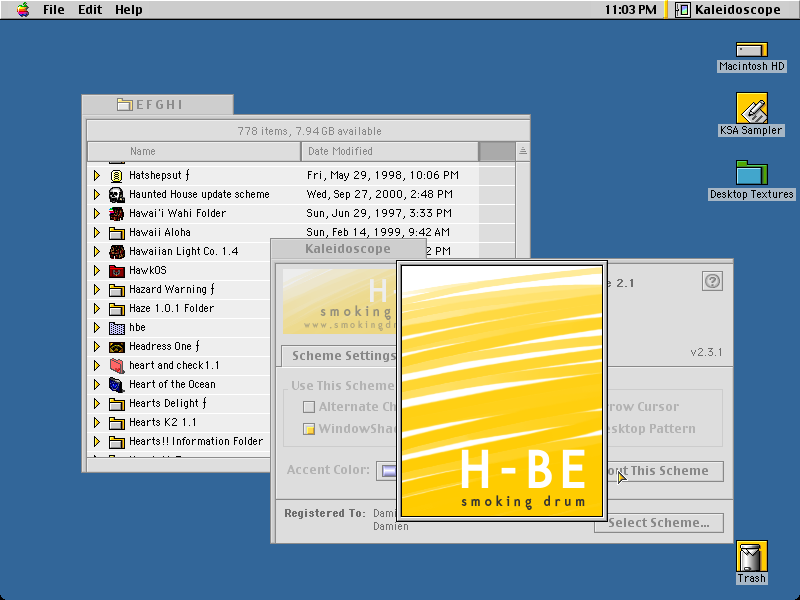
Task: Select the Hawai'i Wahi Folder icon
Action: coord(117,214)
